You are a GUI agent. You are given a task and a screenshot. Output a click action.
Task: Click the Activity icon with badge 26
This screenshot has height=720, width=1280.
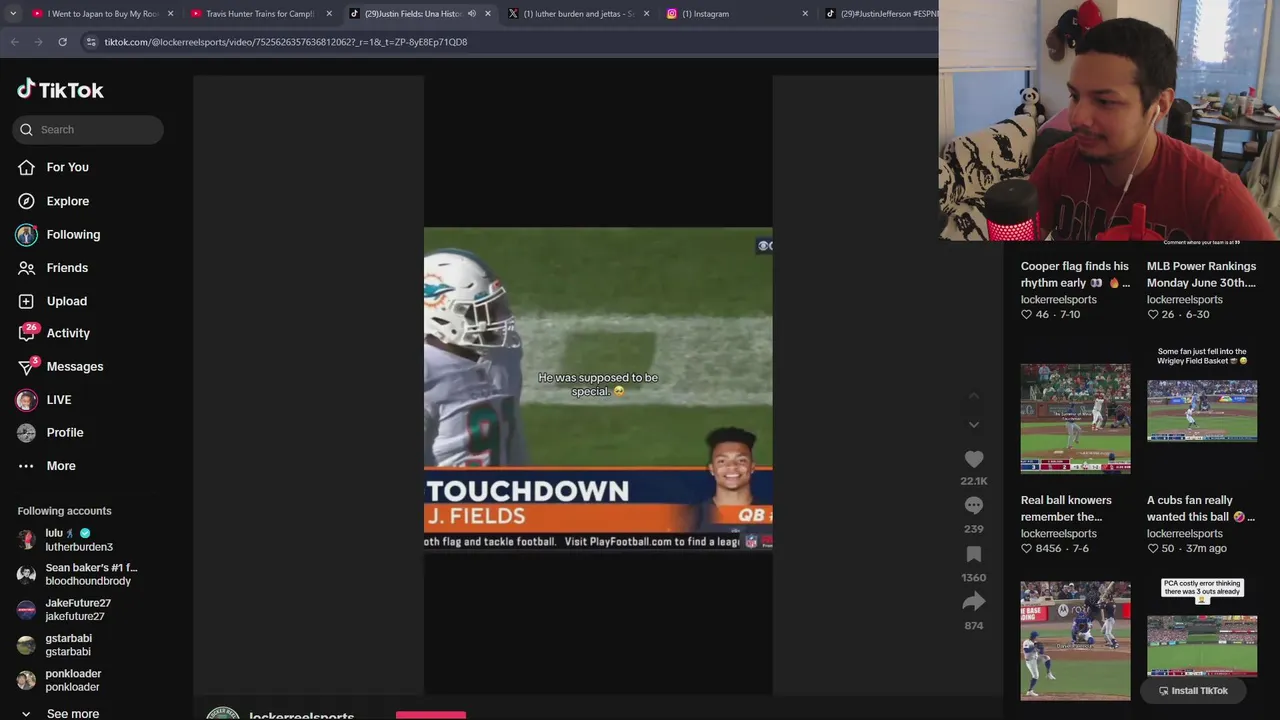coord(27,333)
